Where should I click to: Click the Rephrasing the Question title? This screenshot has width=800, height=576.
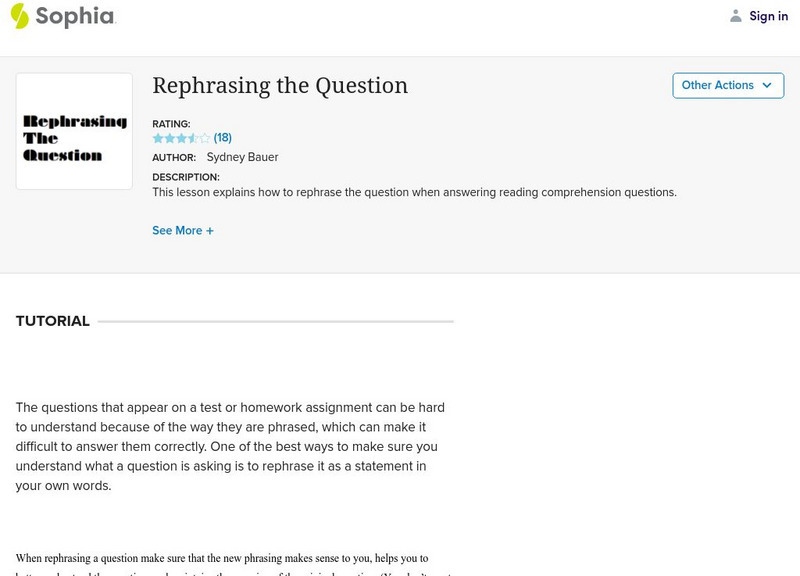click(x=280, y=86)
